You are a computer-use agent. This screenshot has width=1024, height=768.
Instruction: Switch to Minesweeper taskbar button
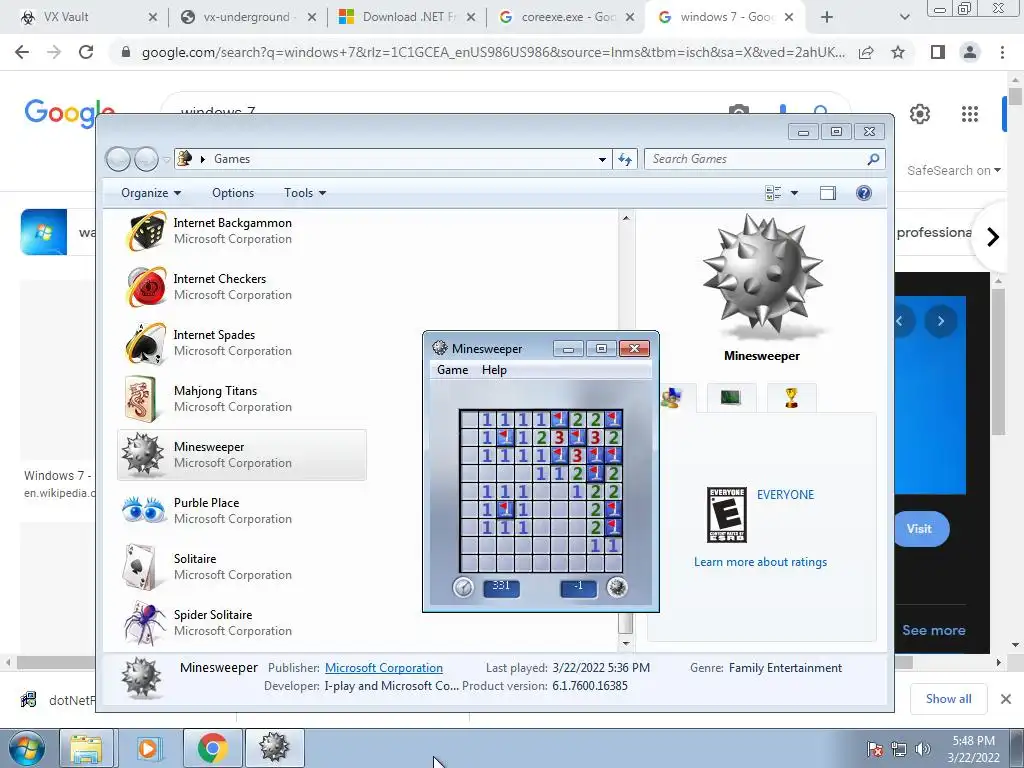(274, 748)
